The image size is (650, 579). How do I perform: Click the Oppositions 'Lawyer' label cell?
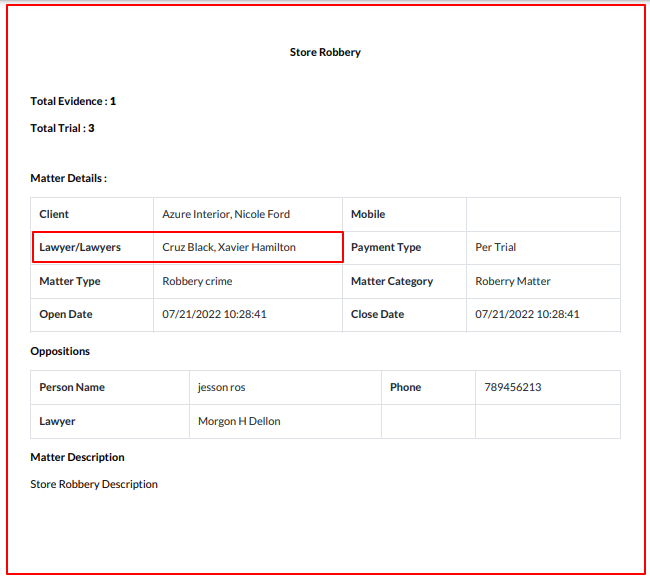(x=110, y=422)
